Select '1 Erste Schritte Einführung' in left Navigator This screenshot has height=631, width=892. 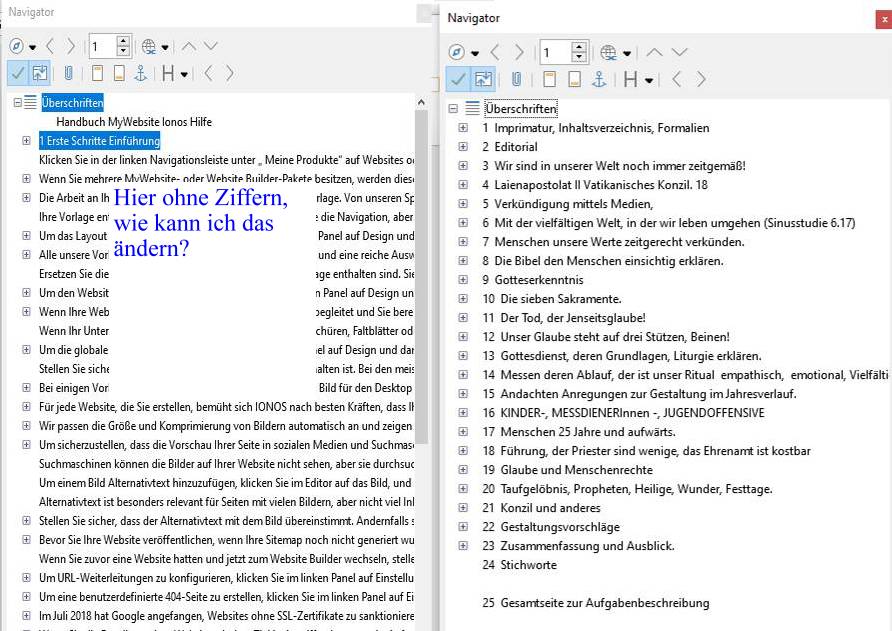click(x=99, y=141)
